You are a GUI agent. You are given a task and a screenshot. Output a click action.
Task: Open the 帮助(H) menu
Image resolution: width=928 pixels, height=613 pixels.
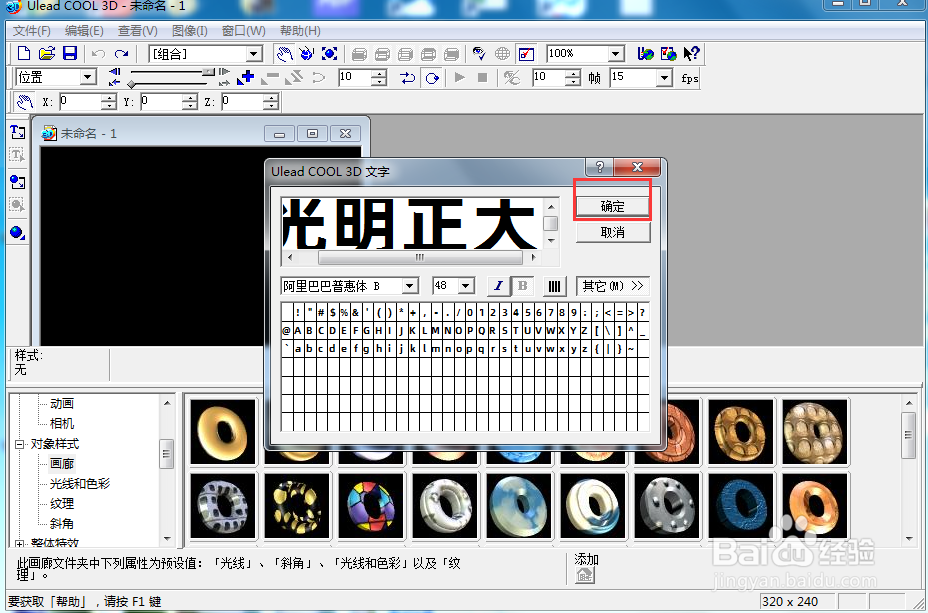pos(300,31)
